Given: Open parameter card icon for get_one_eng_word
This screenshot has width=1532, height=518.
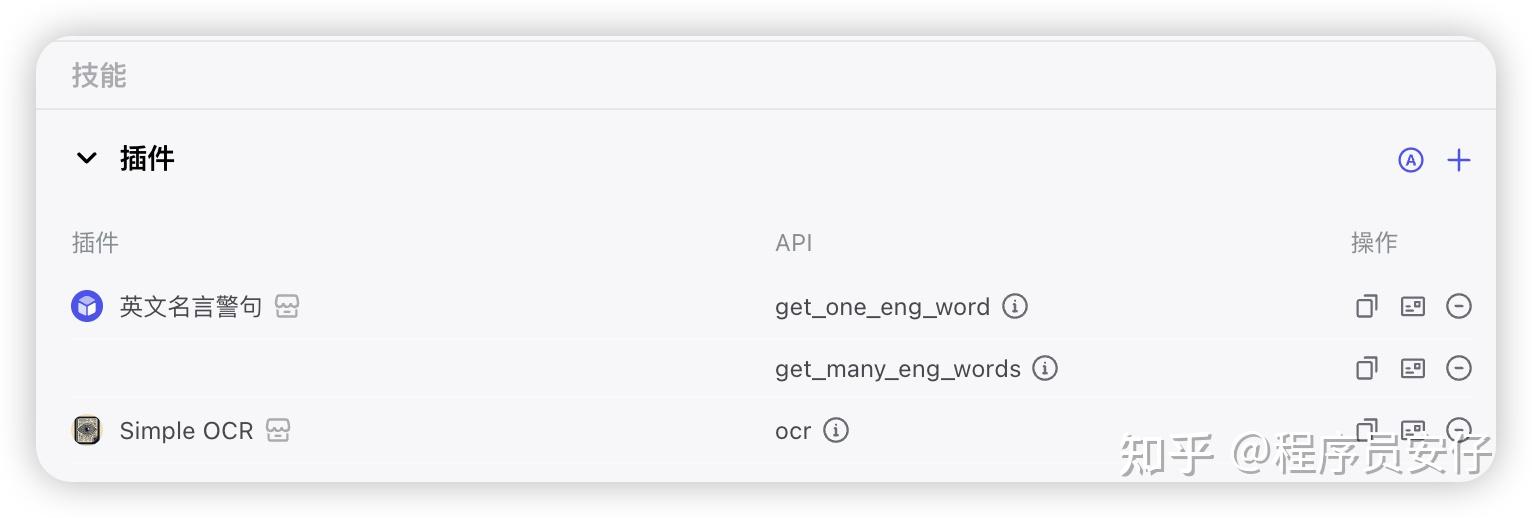Looking at the screenshot, I should click(x=1413, y=306).
